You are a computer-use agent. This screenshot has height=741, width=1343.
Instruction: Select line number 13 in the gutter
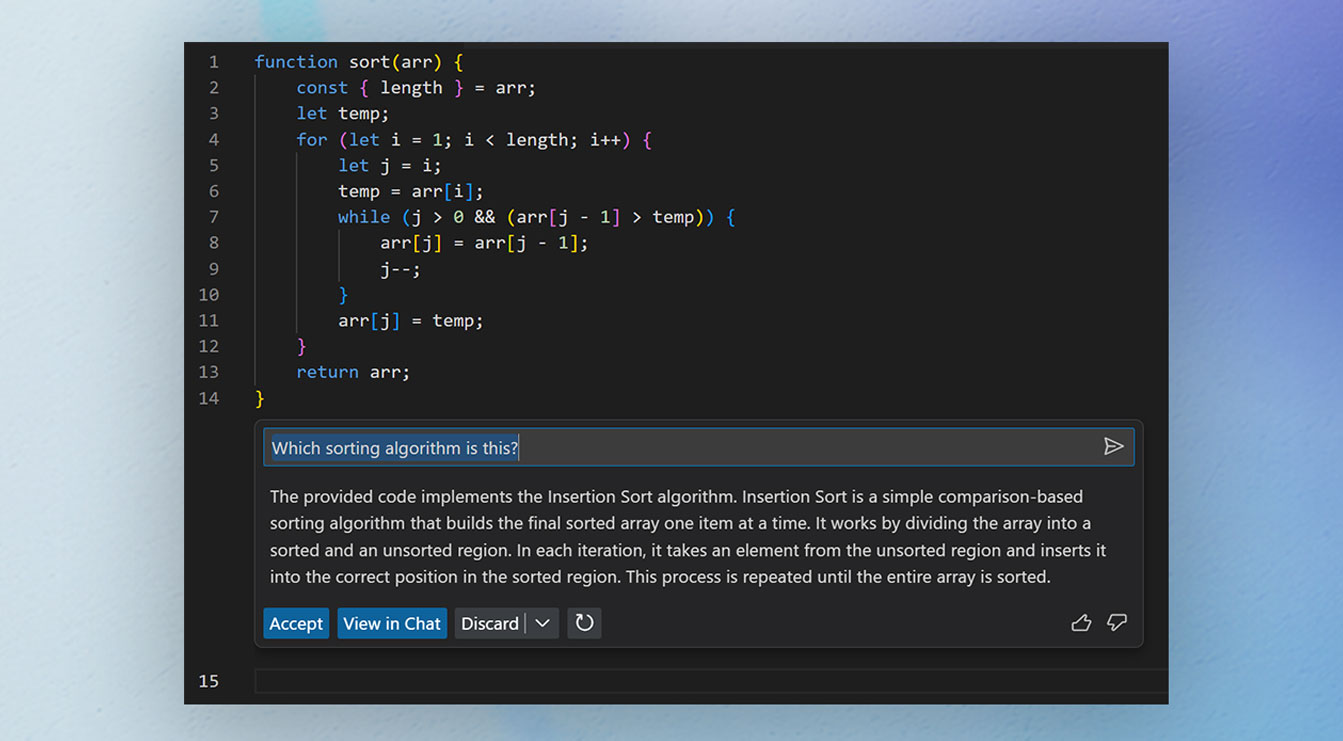tap(208, 372)
